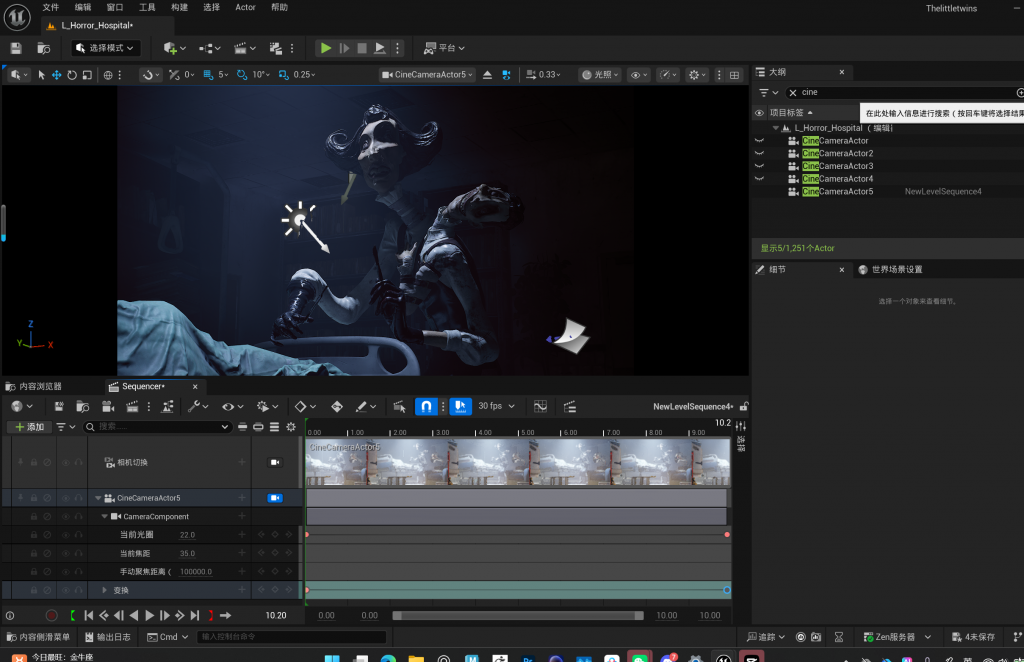Click the green Play in editor button
The image size is (1024, 662).
point(325,48)
